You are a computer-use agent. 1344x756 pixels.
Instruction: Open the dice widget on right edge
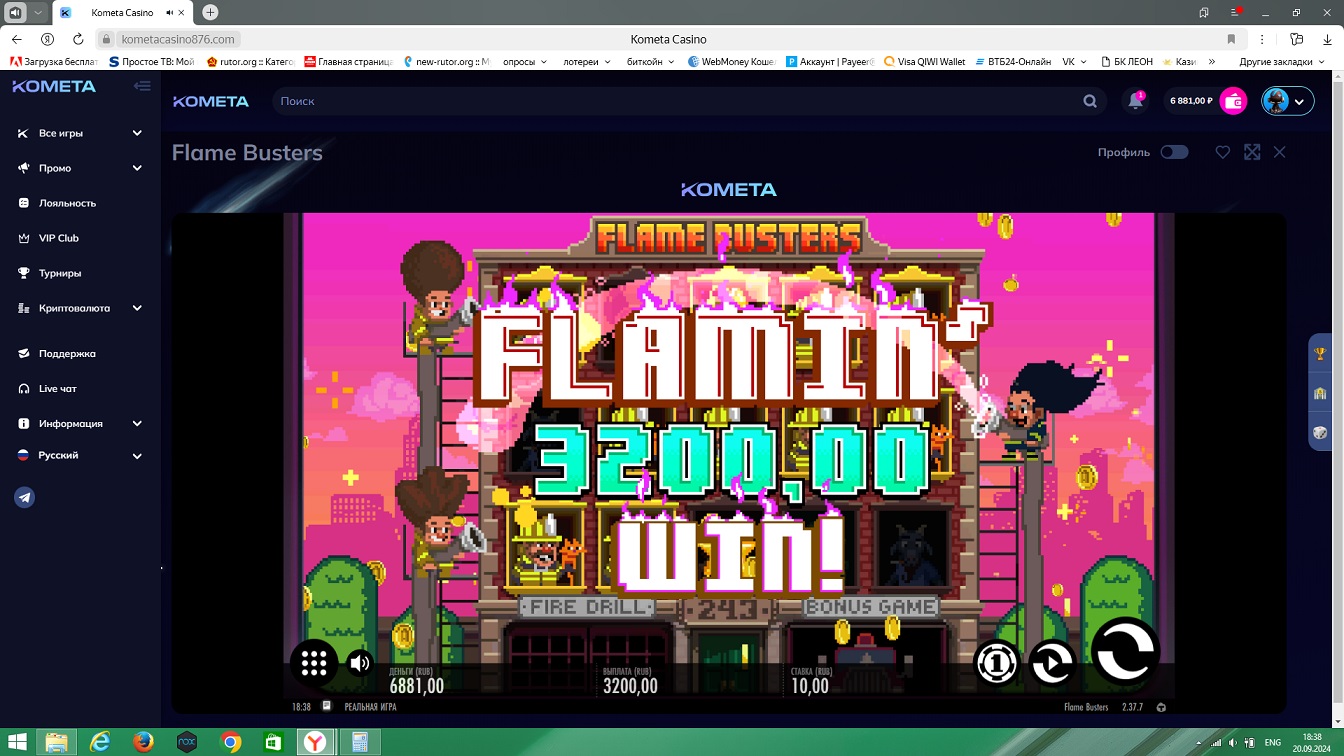(1320, 433)
